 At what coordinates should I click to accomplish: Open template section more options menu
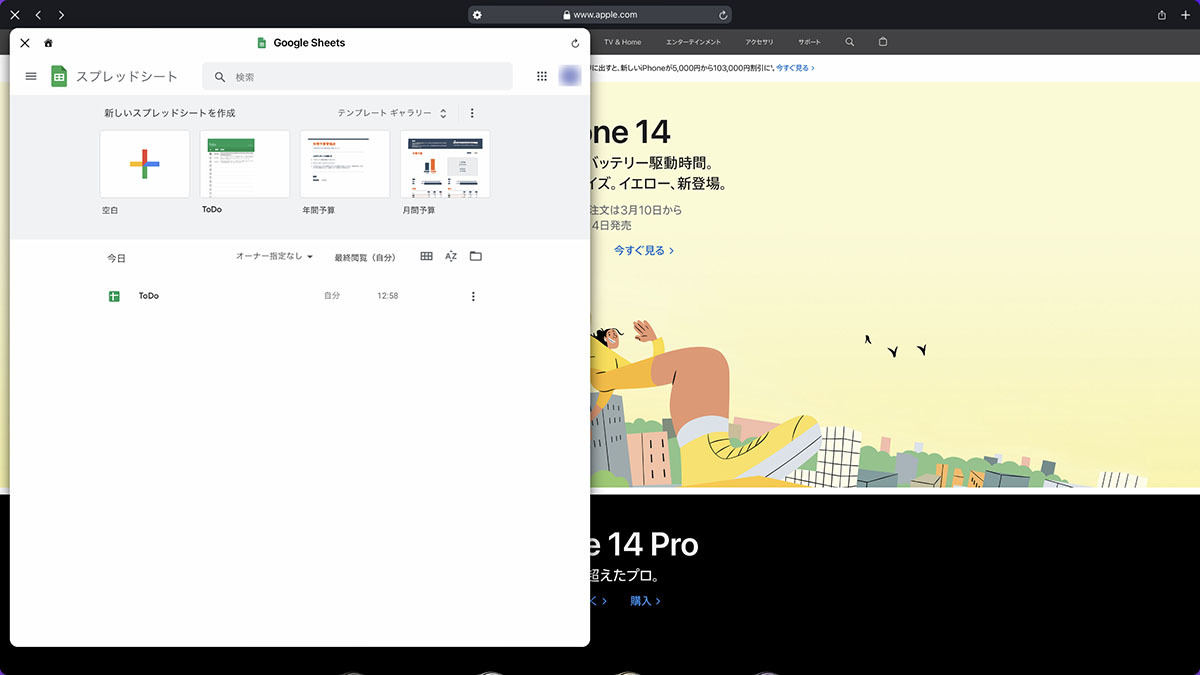pyautogui.click(x=473, y=113)
